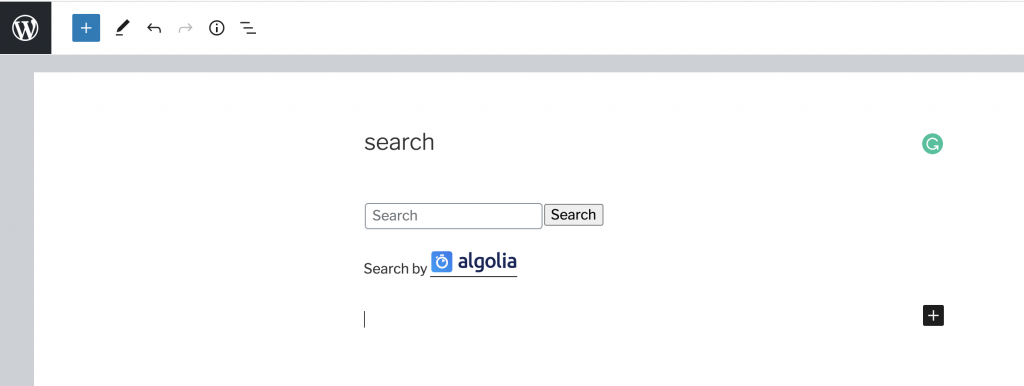The image size is (1024, 386).
Task: Open the document Details info icon
Action: (x=217, y=28)
